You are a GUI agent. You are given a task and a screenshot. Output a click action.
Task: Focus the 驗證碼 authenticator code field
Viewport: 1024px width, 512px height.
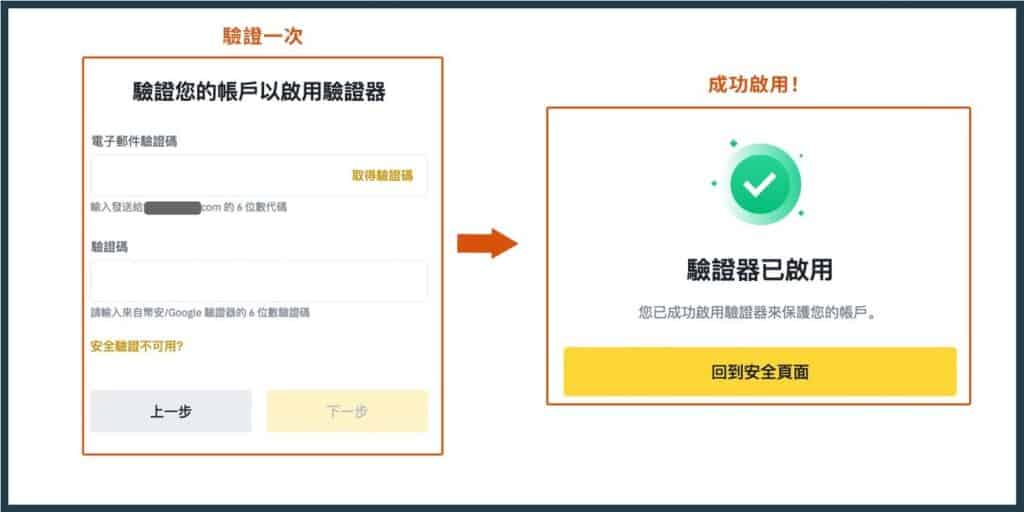[x=259, y=281]
